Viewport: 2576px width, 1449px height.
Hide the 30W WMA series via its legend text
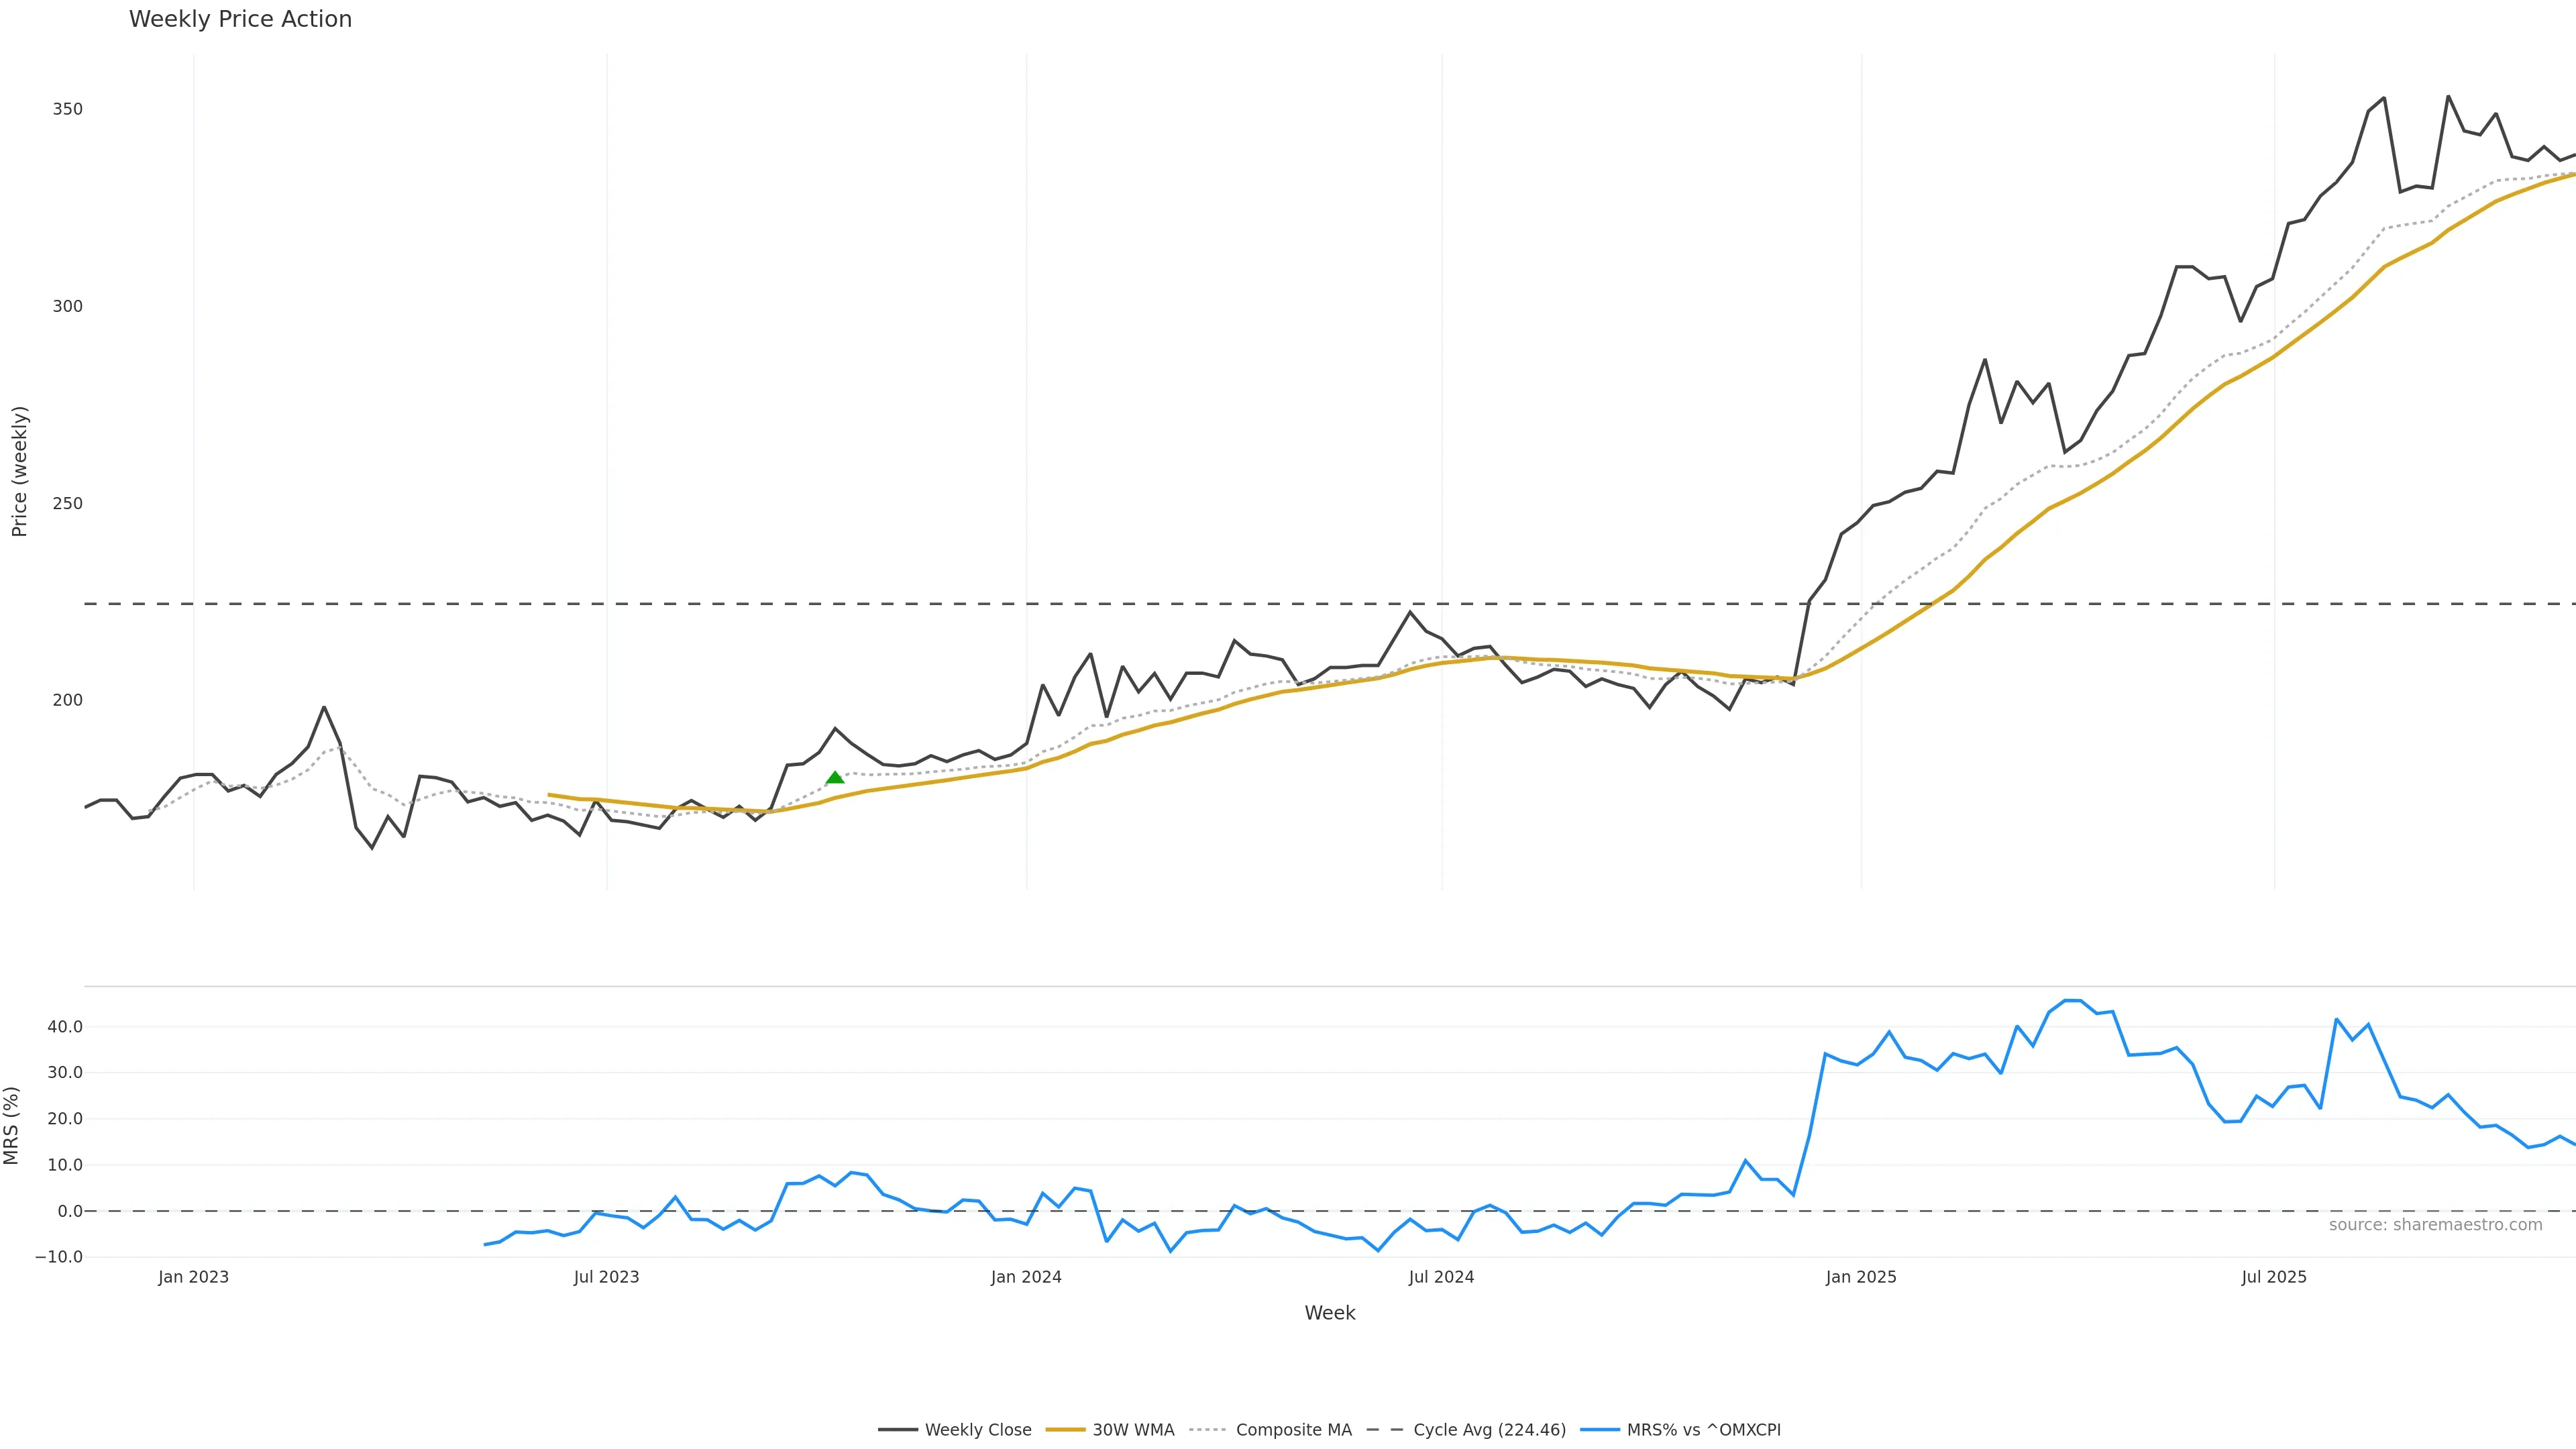point(1133,1430)
